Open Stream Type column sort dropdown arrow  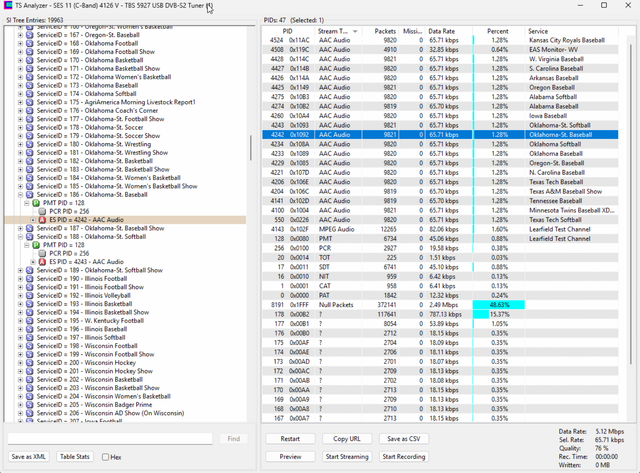tap(355, 31)
